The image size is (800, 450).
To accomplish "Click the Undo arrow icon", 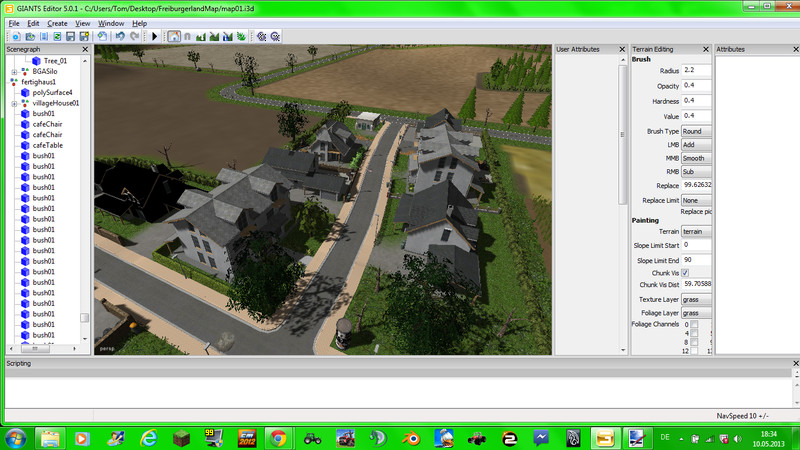I will point(120,36).
